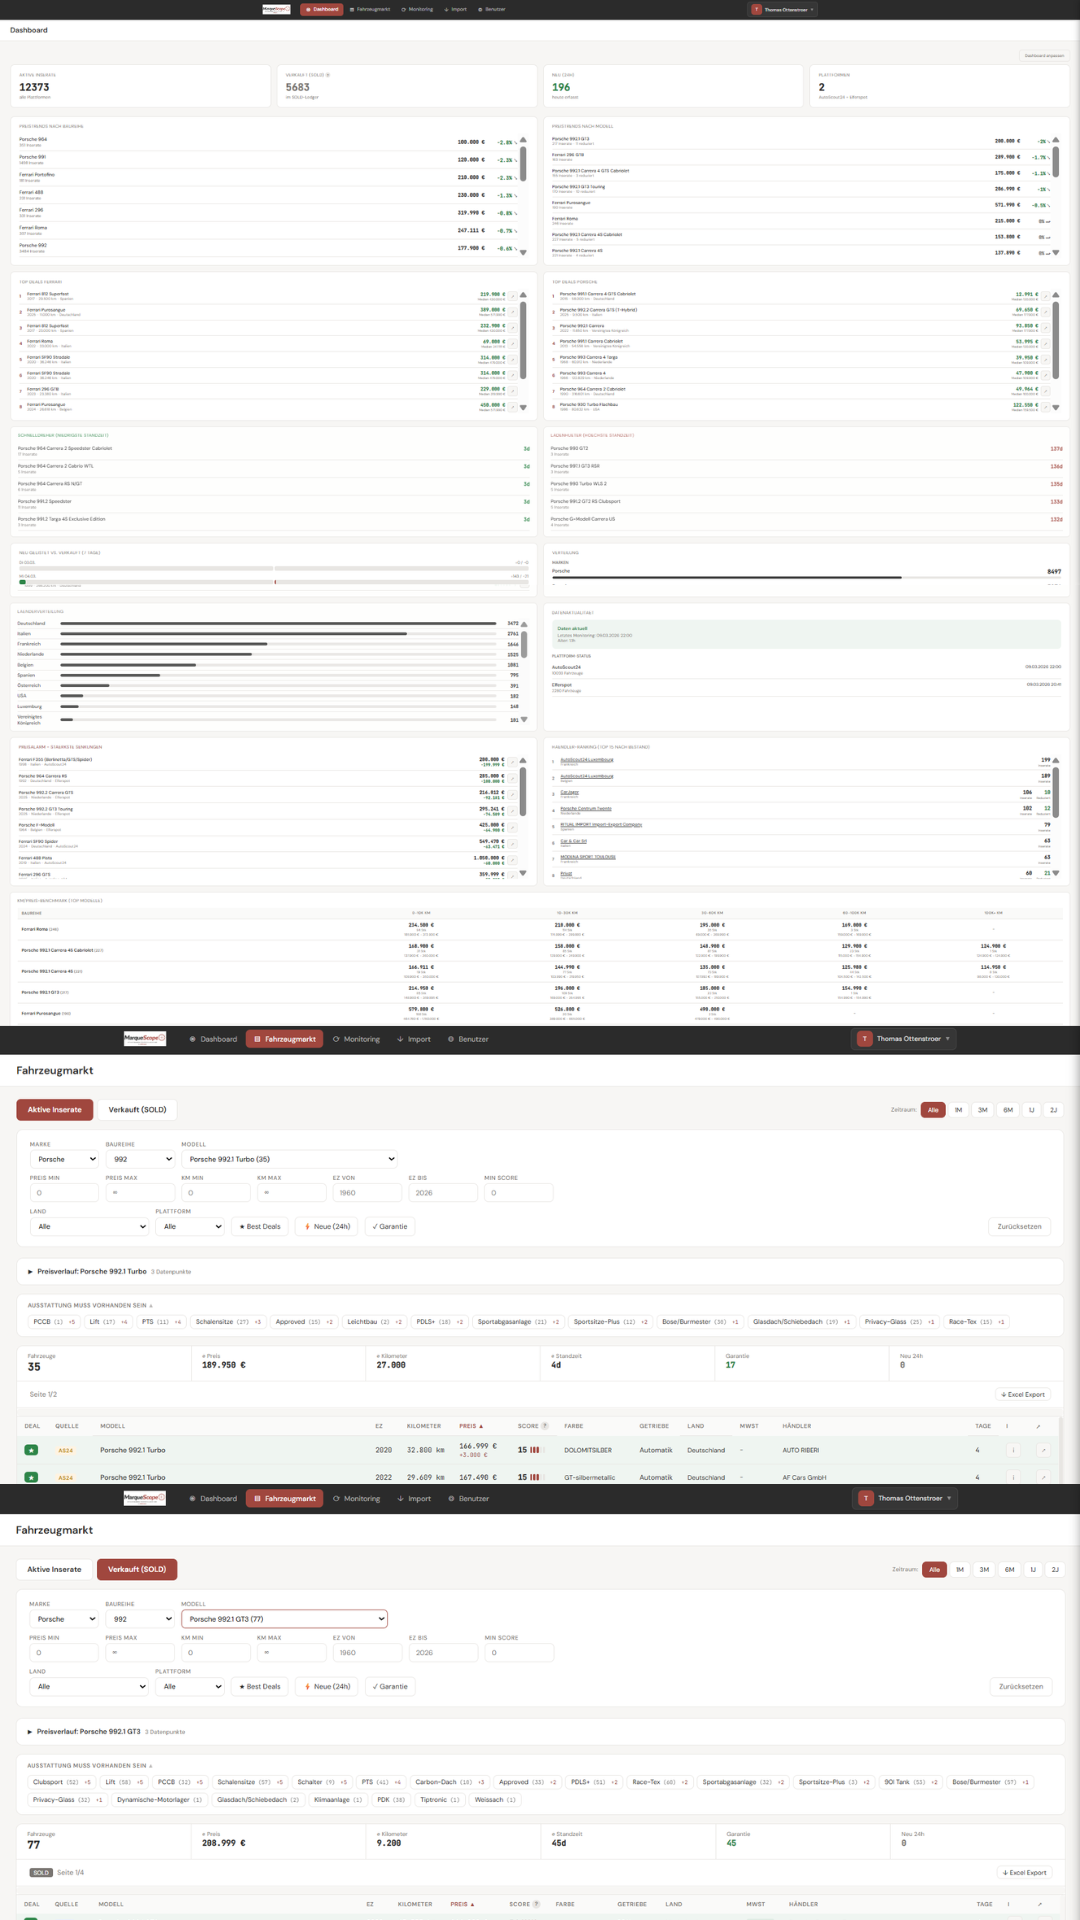1080x1920 pixels.
Task: Select '6M' Zeitraum on the 992.1 Turbo page
Action: click(1008, 1110)
